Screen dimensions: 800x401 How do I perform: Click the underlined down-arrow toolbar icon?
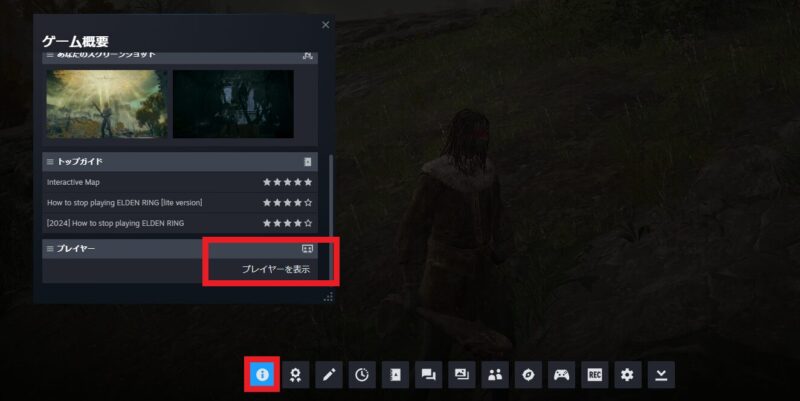(x=661, y=375)
